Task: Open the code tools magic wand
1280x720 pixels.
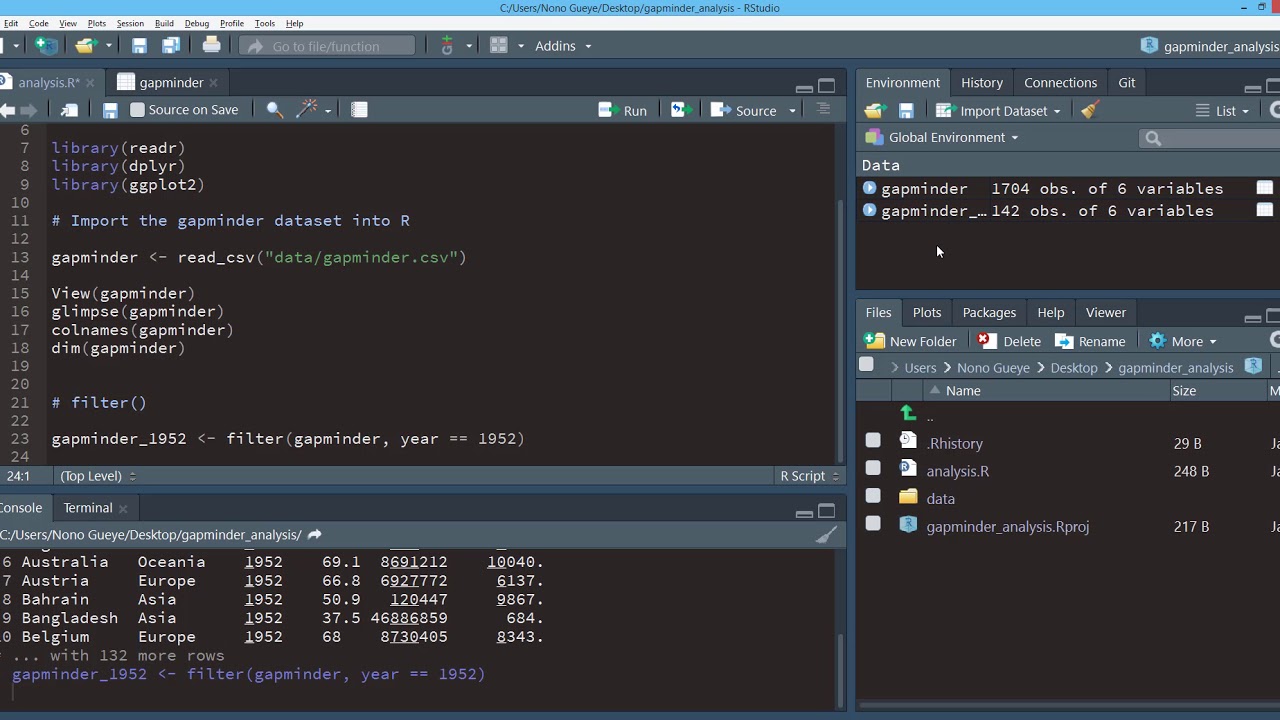Action: (x=307, y=110)
